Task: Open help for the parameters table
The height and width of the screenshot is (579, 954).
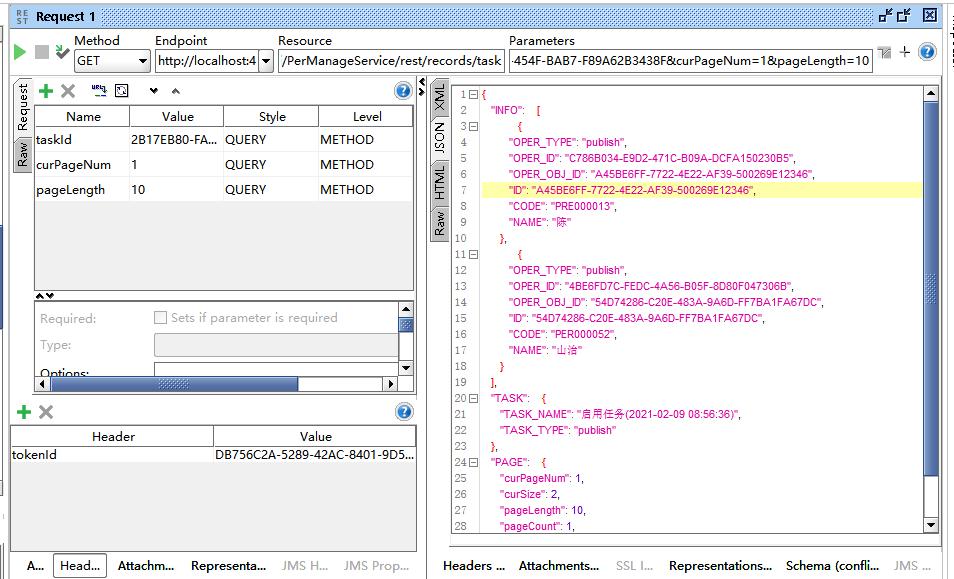Action: (403, 91)
